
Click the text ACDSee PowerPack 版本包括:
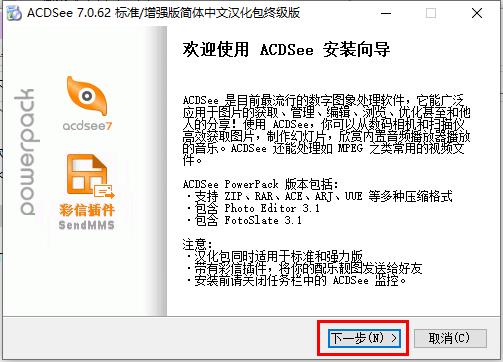click(261, 184)
